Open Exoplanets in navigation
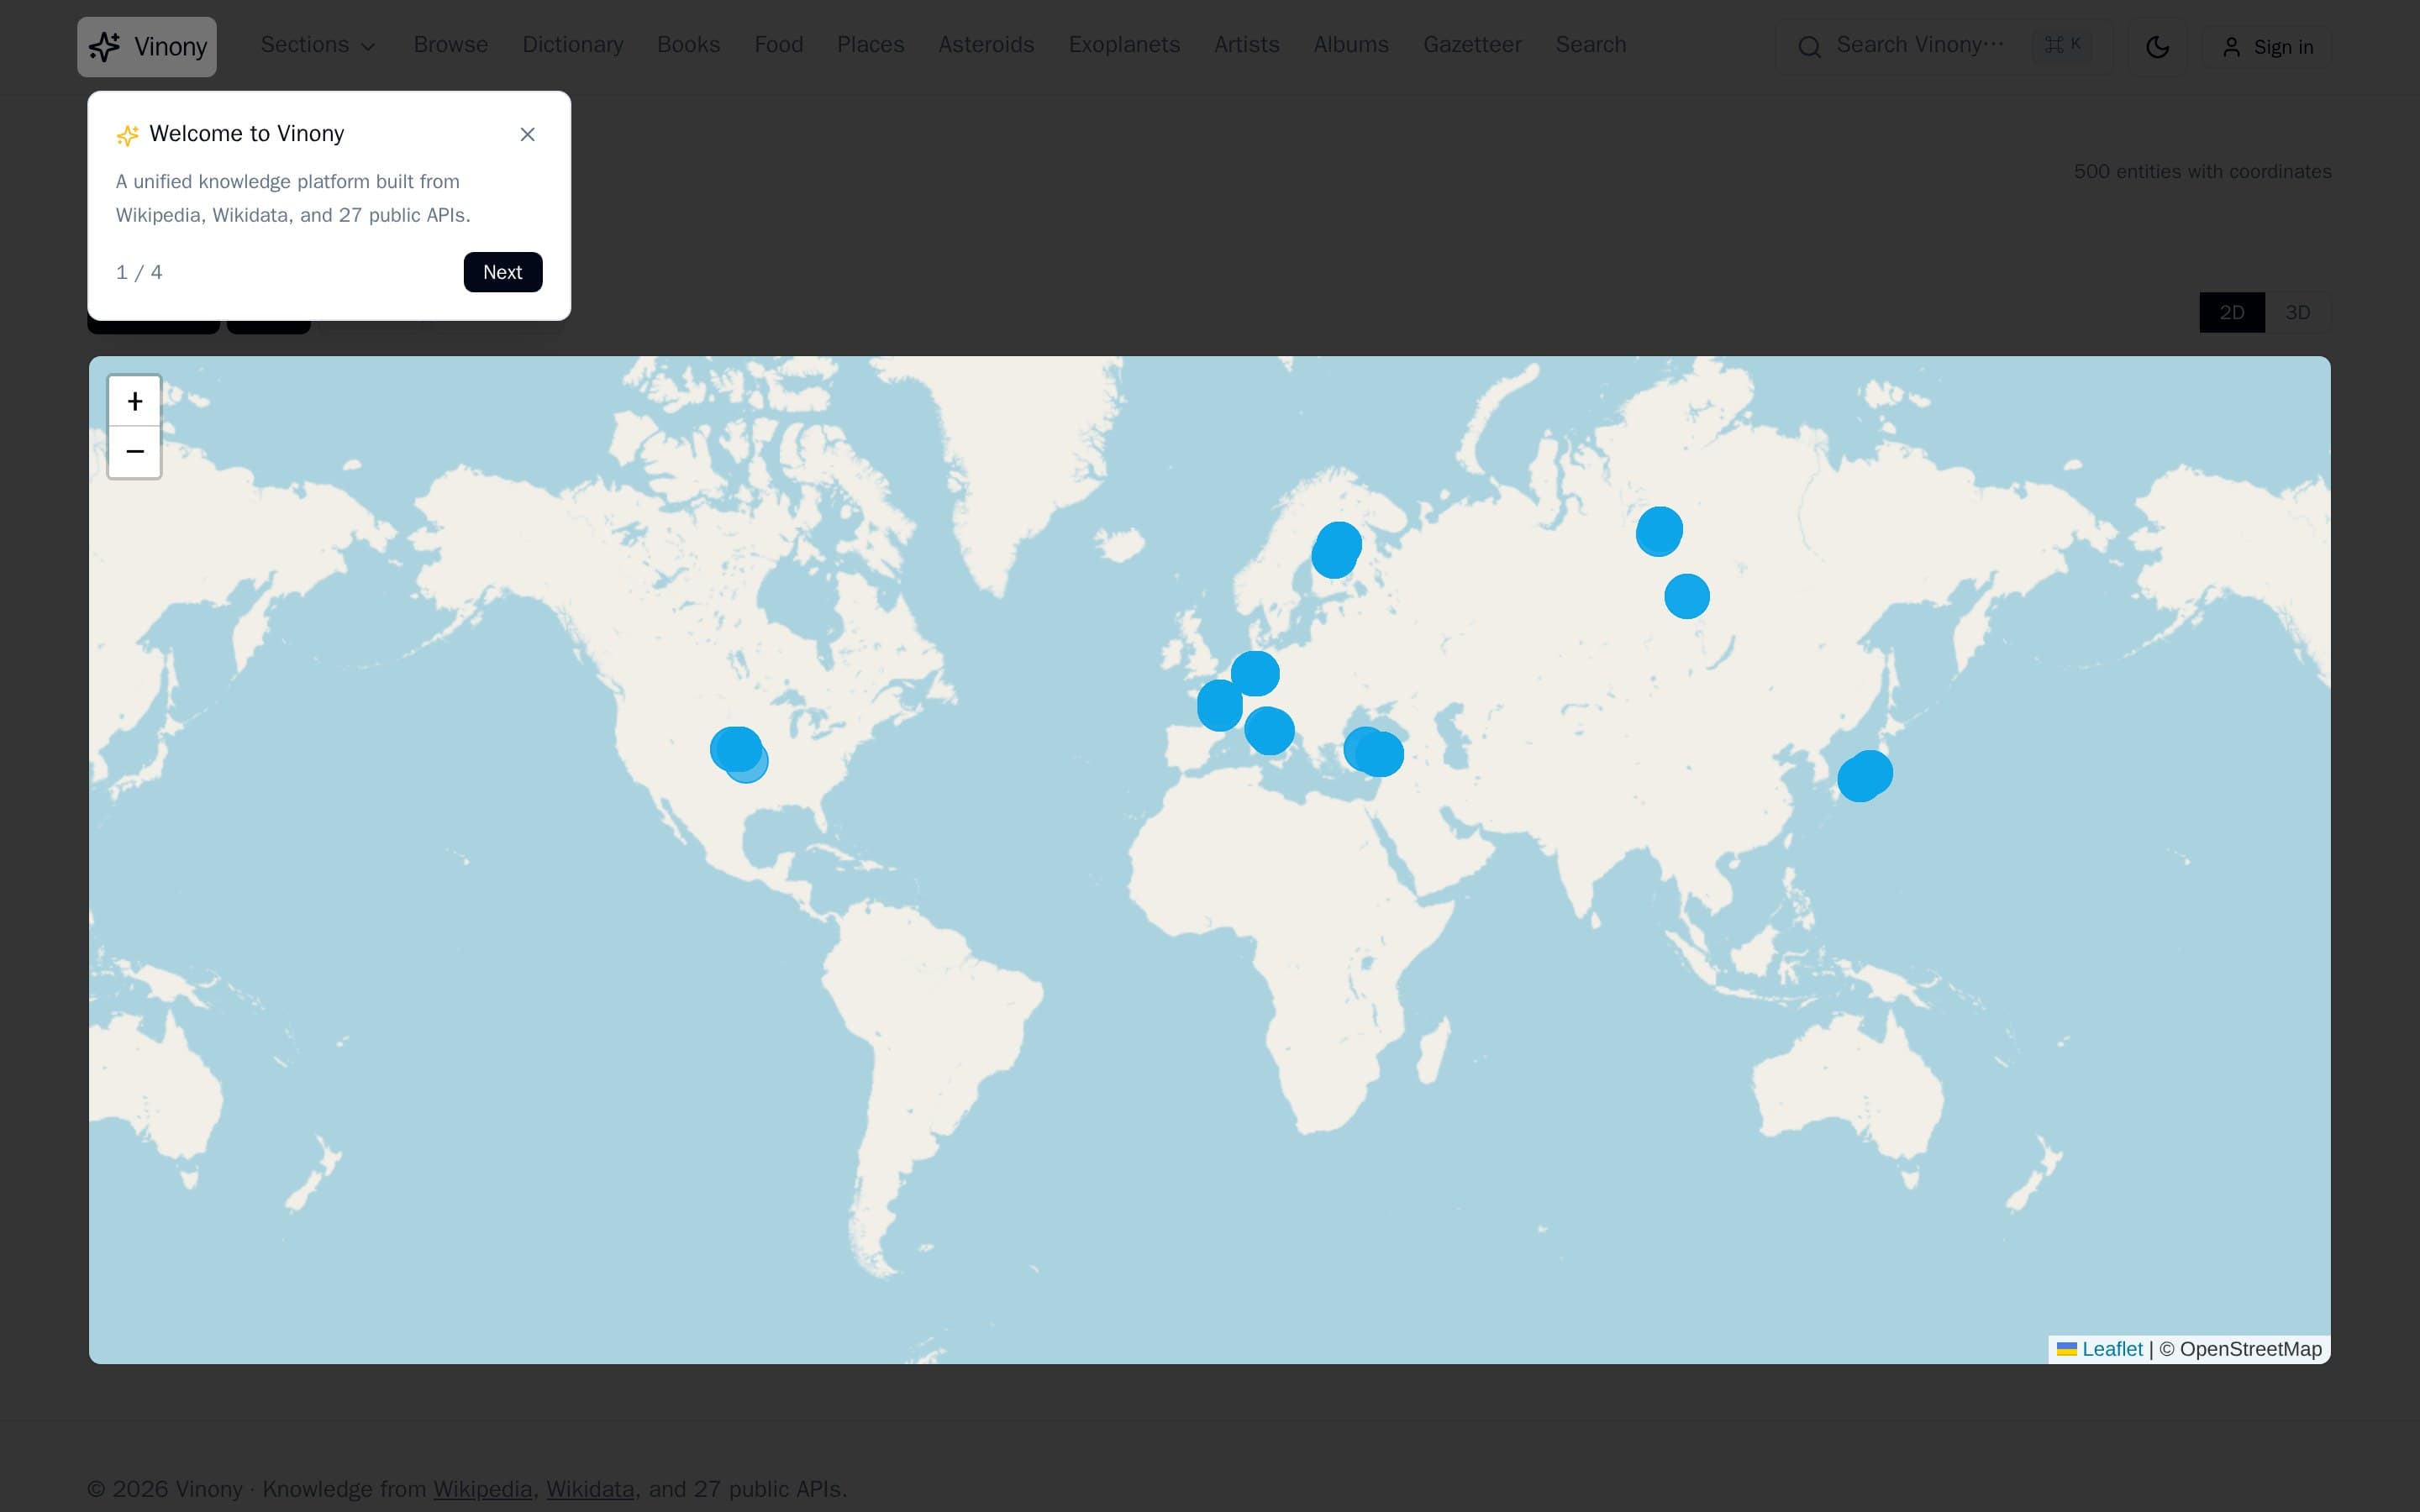2420x1512 pixels. (x=1124, y=45)
